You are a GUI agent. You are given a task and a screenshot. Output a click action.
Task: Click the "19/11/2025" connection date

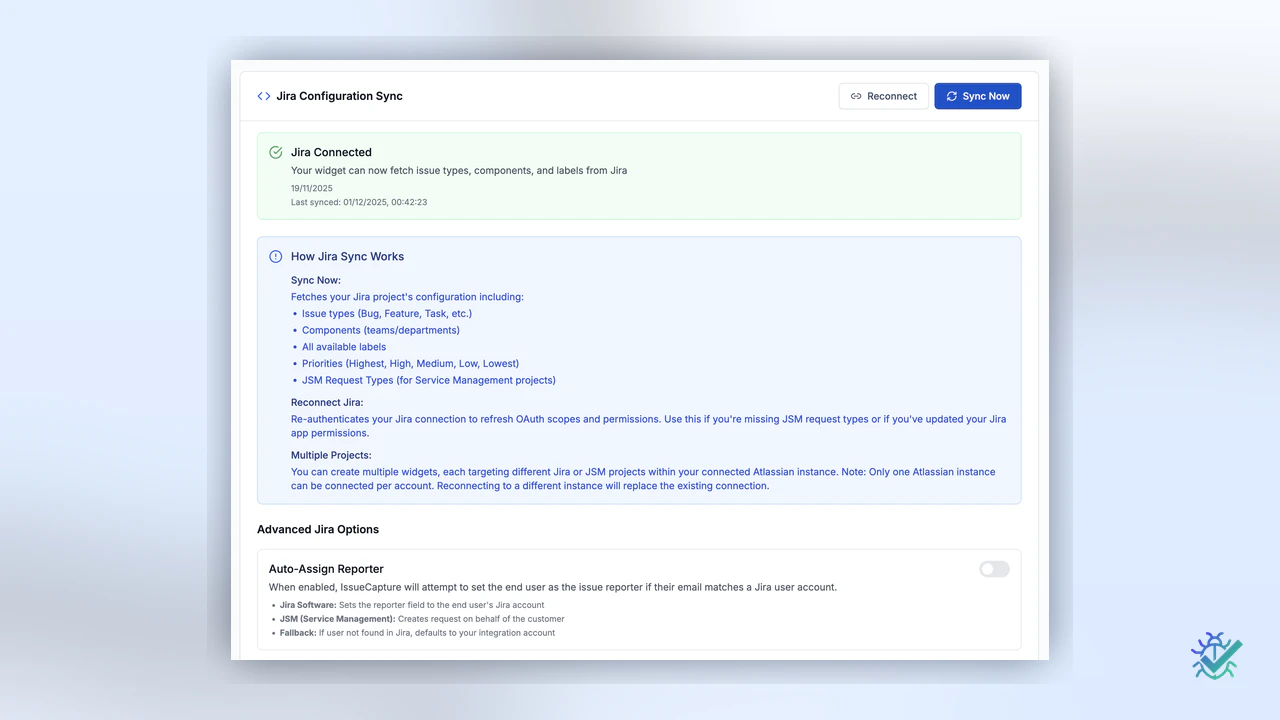312,188
